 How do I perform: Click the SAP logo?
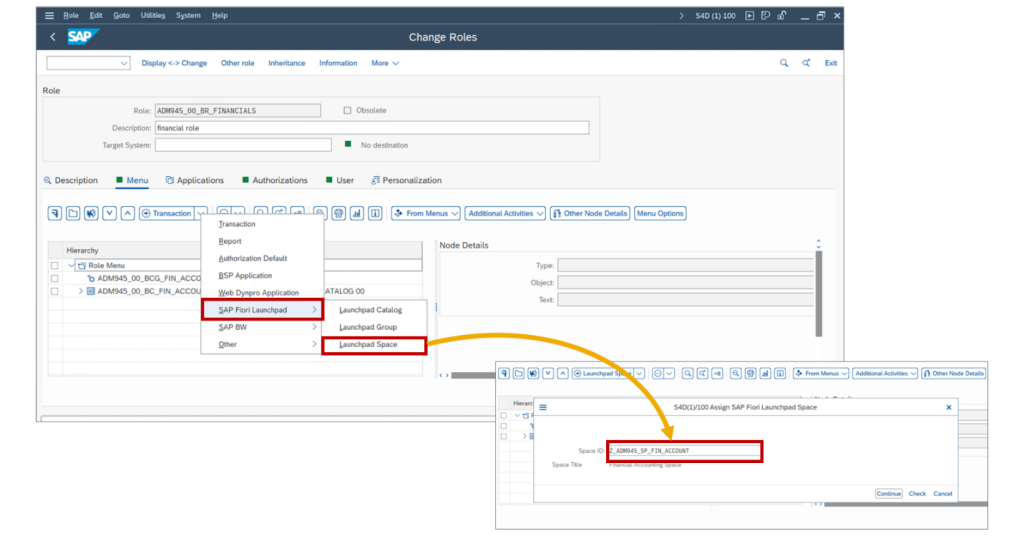[82, 37]
